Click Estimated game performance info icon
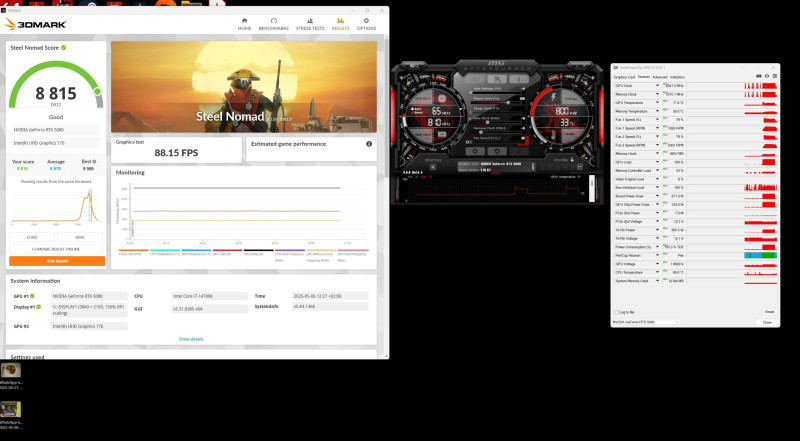The image size is (800, 441). (x=369, y=144)
